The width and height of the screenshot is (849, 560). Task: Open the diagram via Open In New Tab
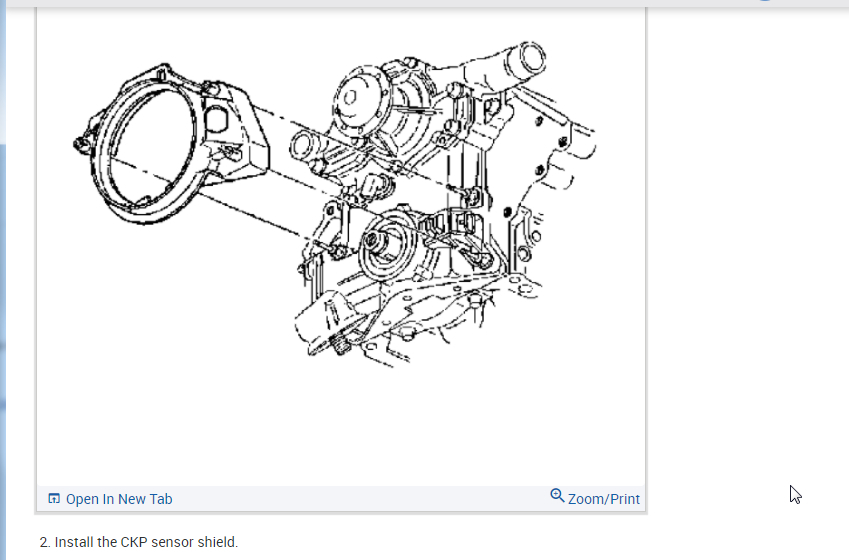(110, 499)
